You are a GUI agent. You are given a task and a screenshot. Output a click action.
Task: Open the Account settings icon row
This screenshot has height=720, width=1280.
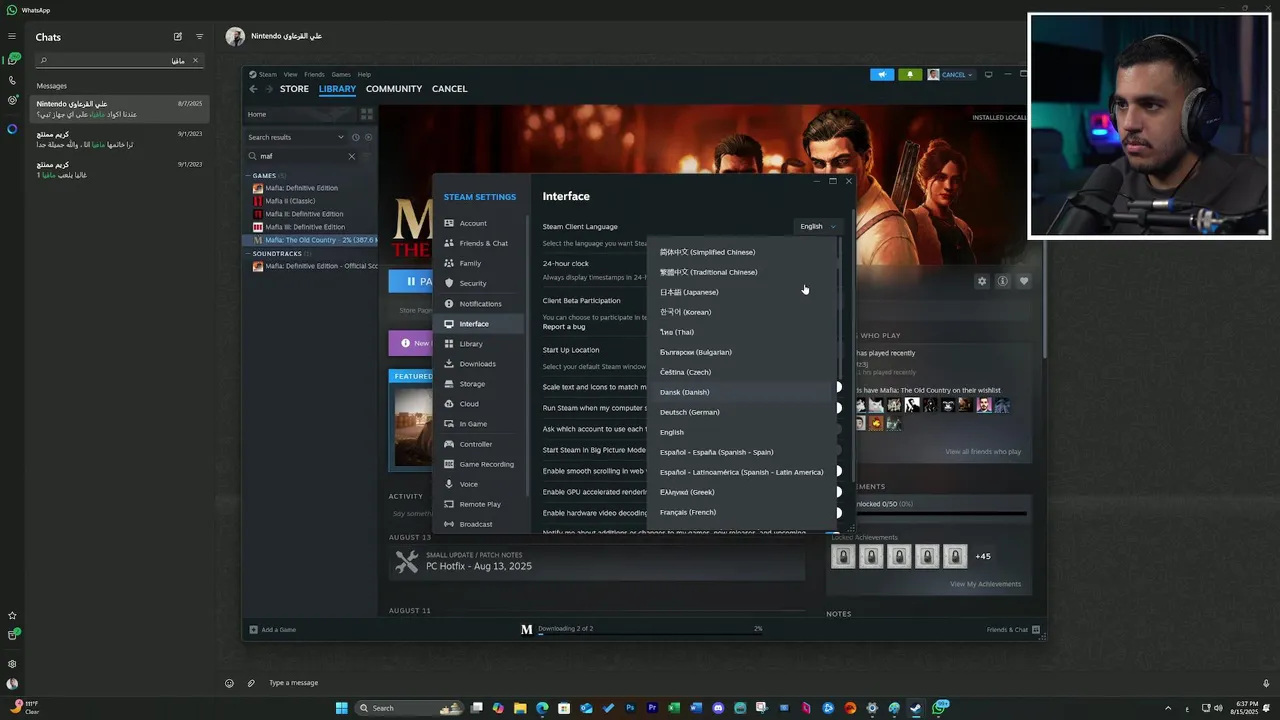point(480,223)
